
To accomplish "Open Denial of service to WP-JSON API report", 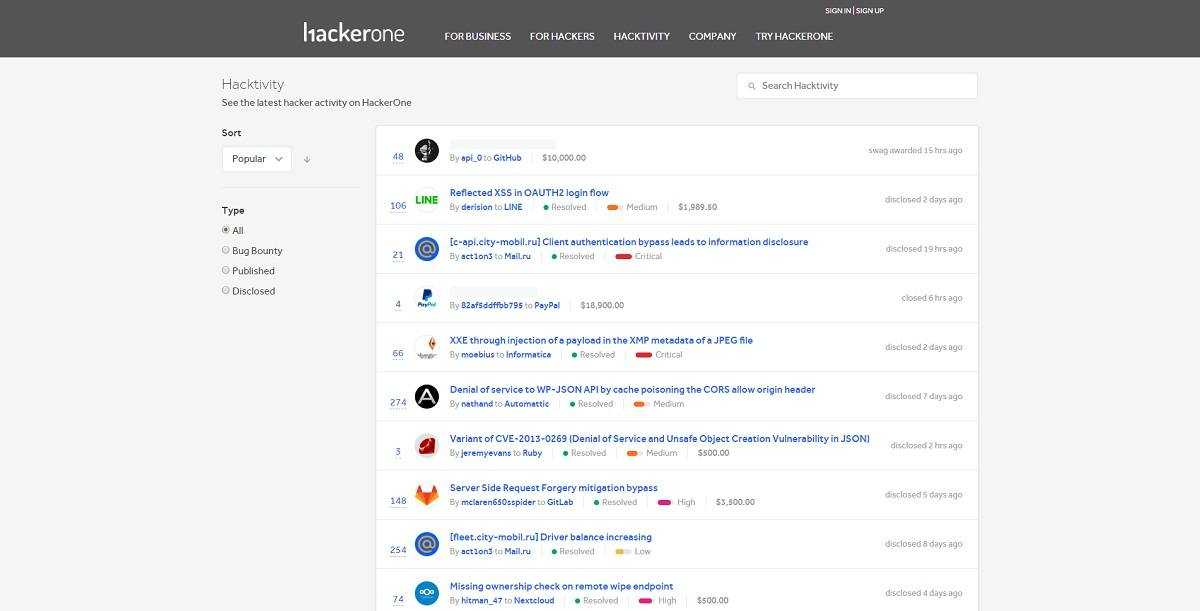I will tap(632, 389).
